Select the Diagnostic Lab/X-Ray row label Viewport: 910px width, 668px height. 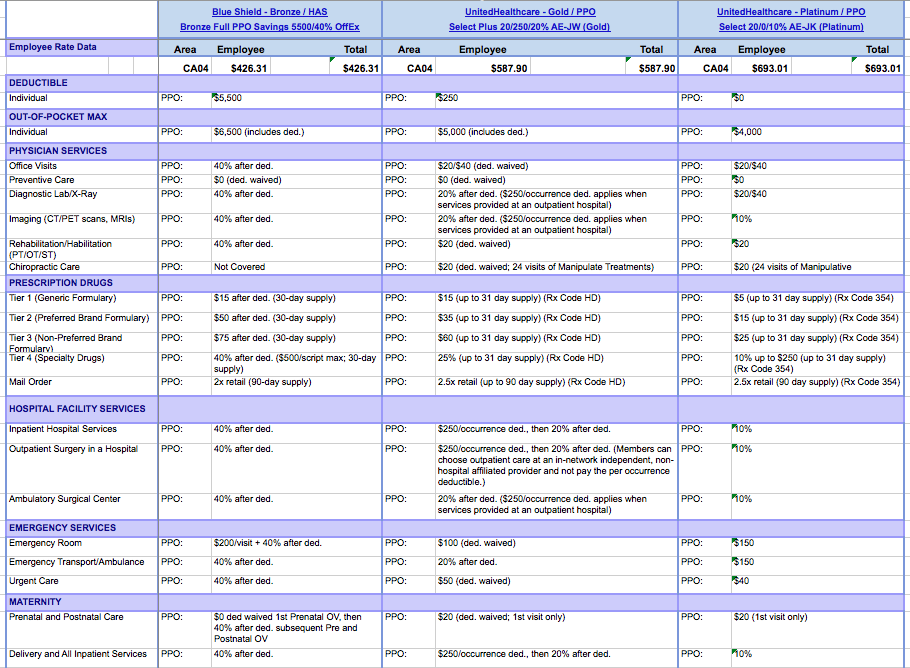click(x=82, y=200)
